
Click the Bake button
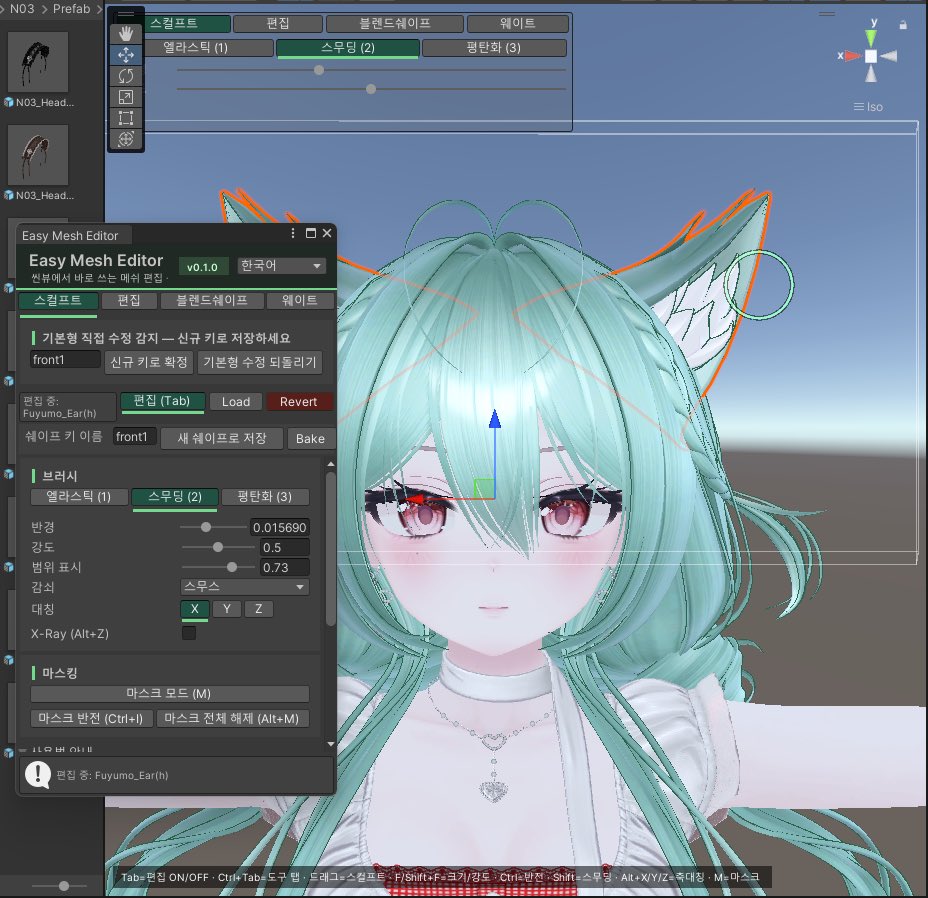point(311,439)
